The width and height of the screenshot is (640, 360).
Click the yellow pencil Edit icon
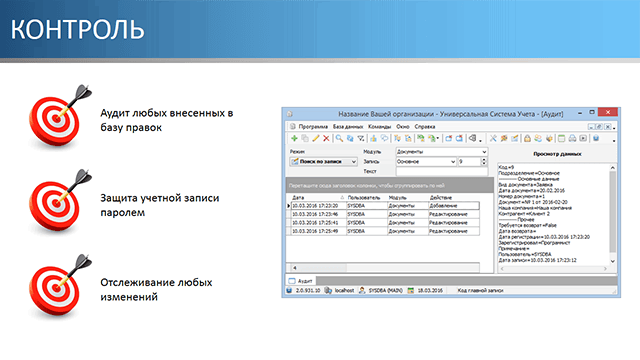(316, 139)
